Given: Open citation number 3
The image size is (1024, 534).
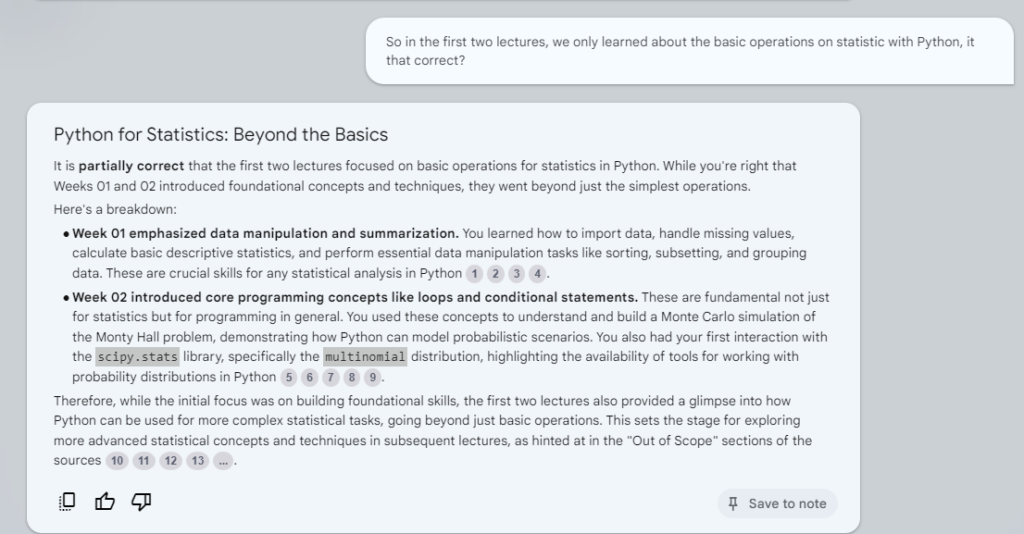Looking at the screenshot, I should [517, 274].
